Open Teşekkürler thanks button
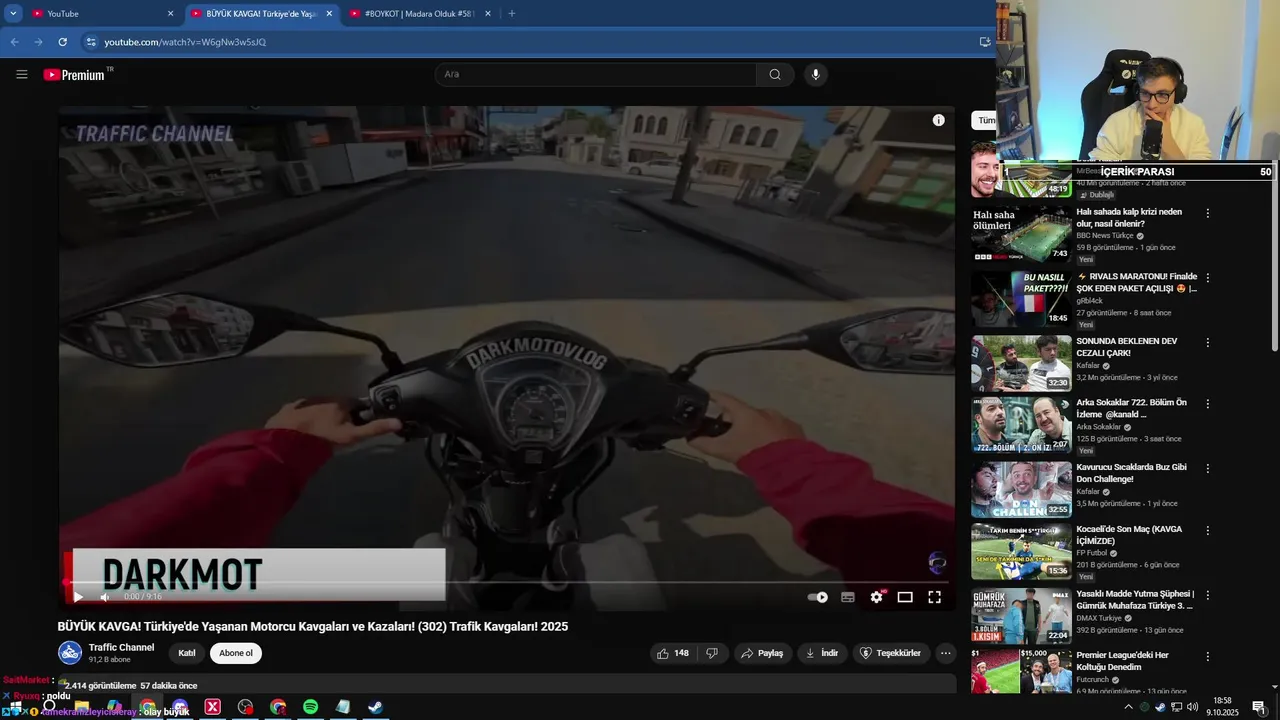Viewport: 1280px width, 720px height. [x=890, y=653]
